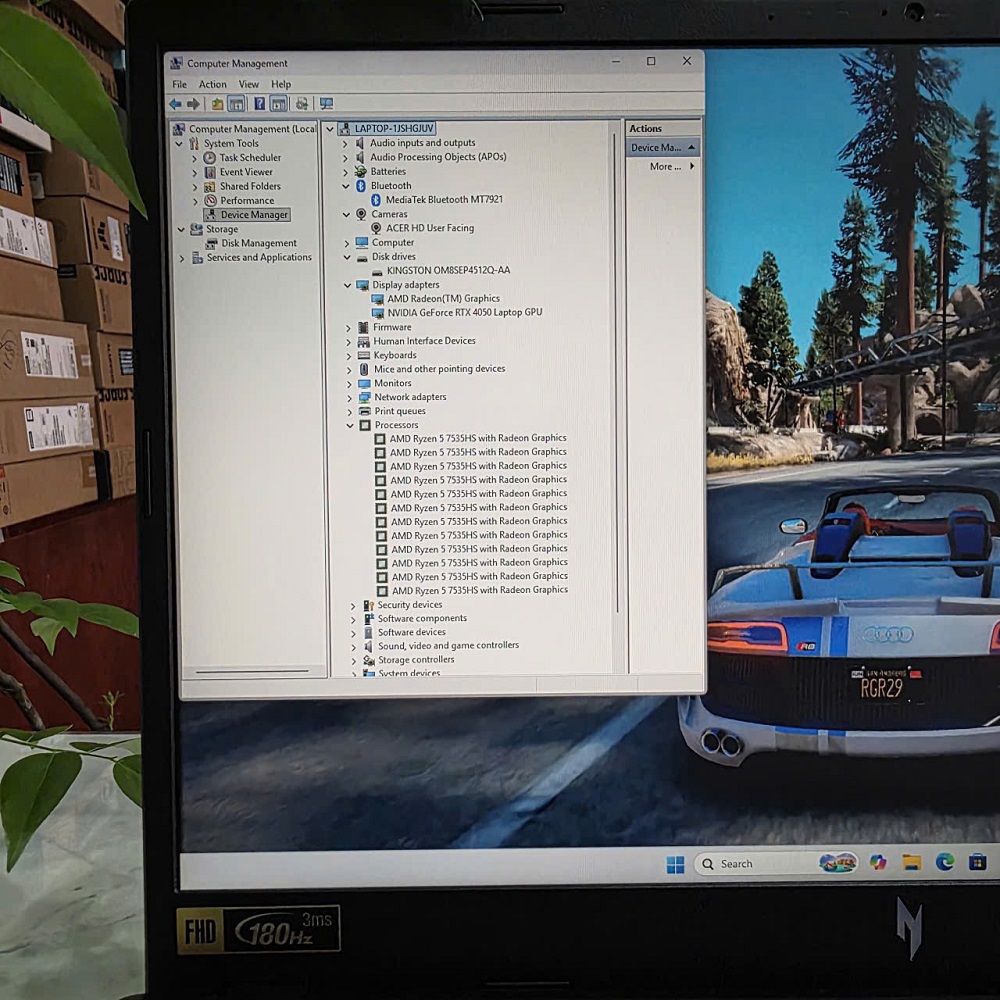The width and height of the screenshot is (1000, 1000).
Task: Click the console tree horizontal scrollbar
Action: pos(252,671)
